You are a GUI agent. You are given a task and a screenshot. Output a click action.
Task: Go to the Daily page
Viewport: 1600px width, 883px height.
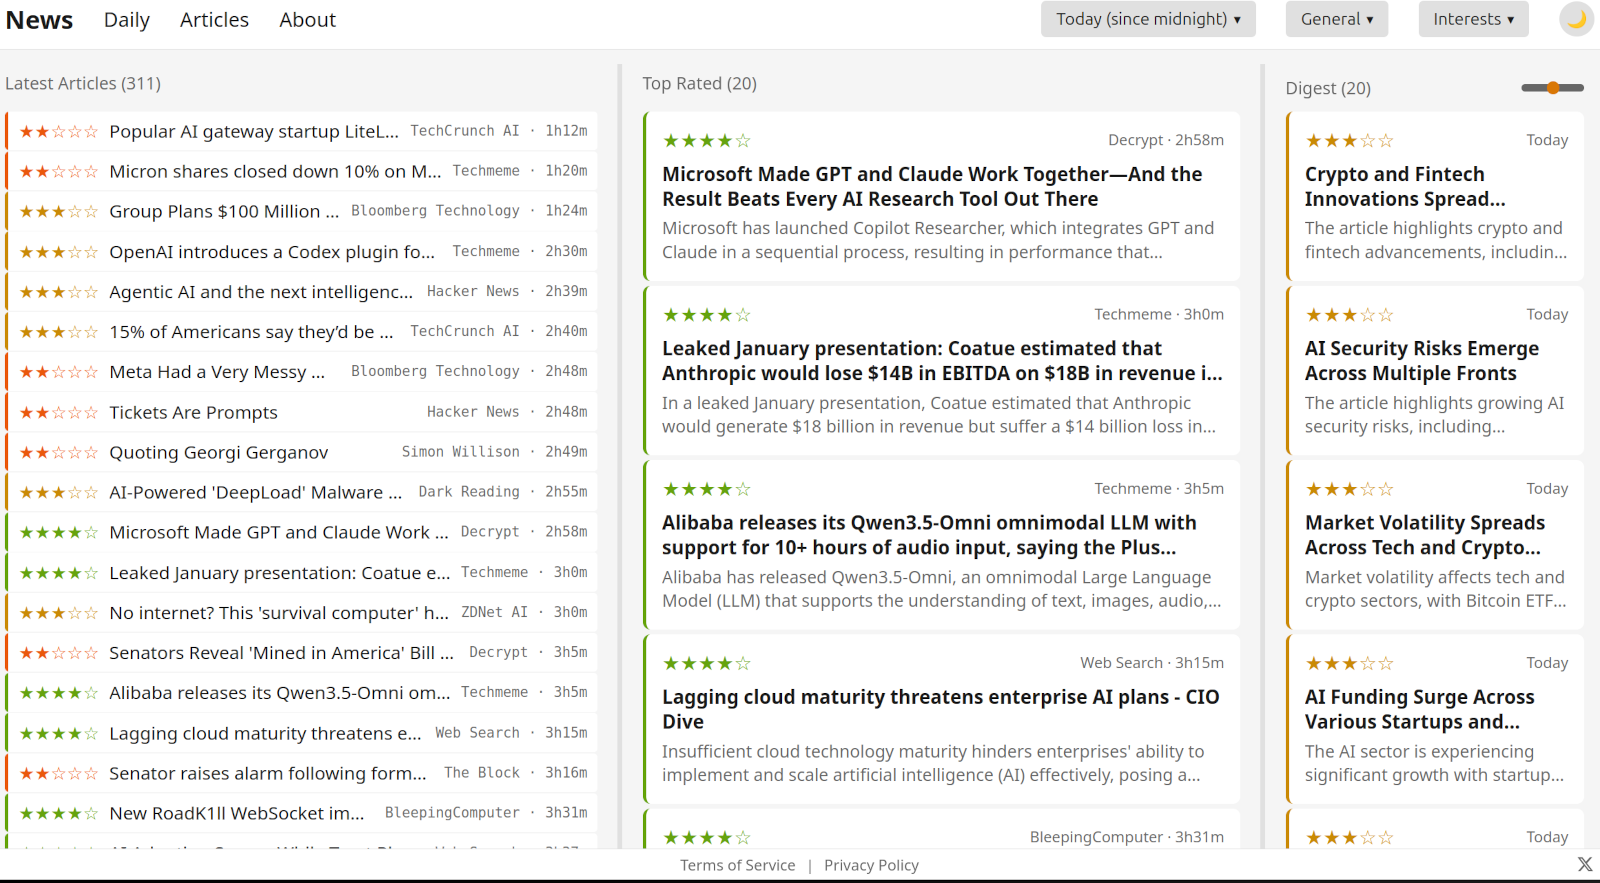[127, 20]
